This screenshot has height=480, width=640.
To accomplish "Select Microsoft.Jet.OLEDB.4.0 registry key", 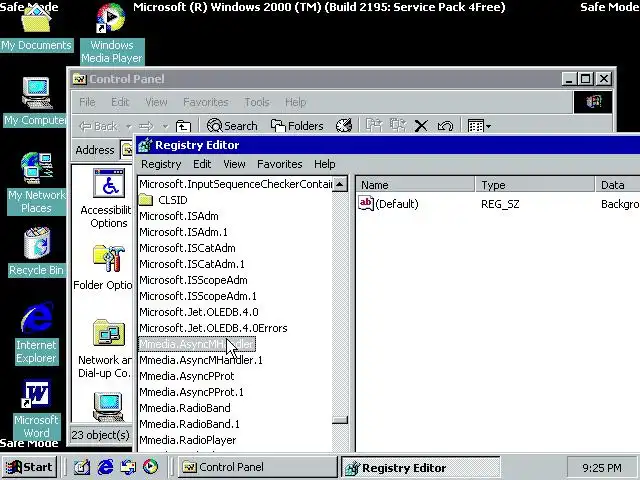I will coord(199,312).
